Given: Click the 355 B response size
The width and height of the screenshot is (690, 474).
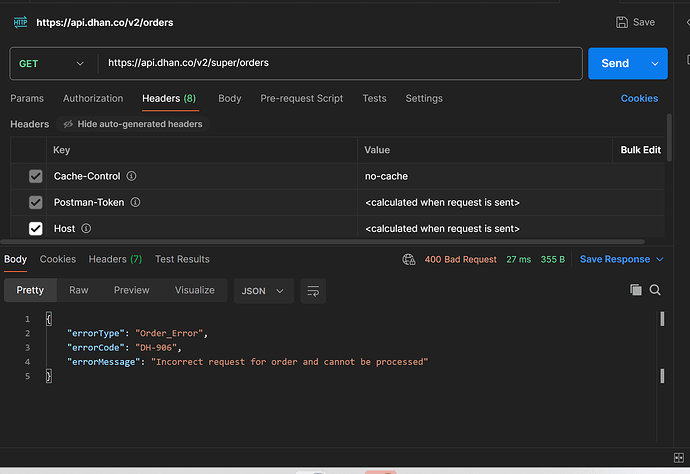Looking at the screenshot, I should (552, 259).
